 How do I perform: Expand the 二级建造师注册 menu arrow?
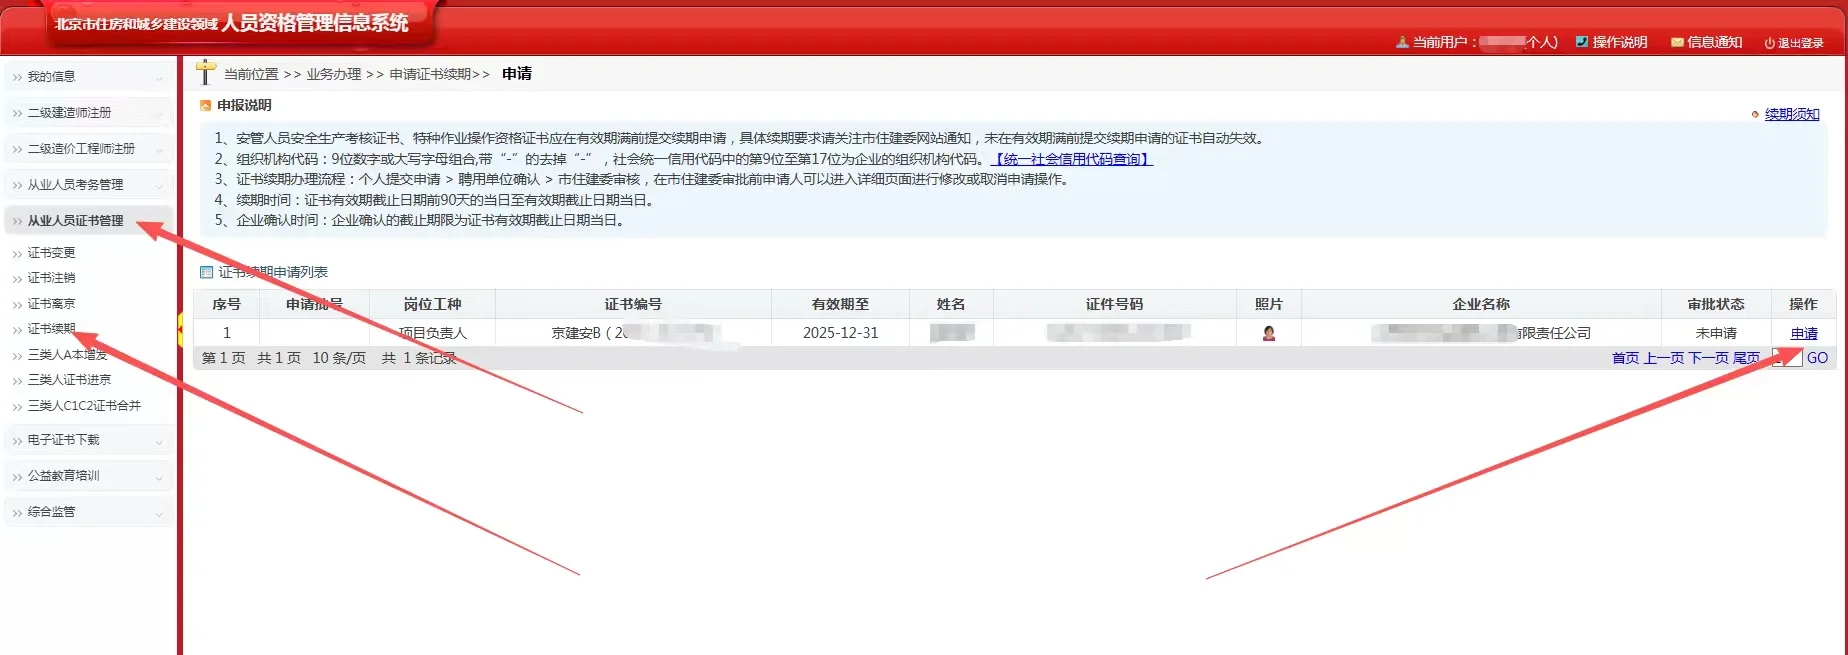tap(159, 113)
